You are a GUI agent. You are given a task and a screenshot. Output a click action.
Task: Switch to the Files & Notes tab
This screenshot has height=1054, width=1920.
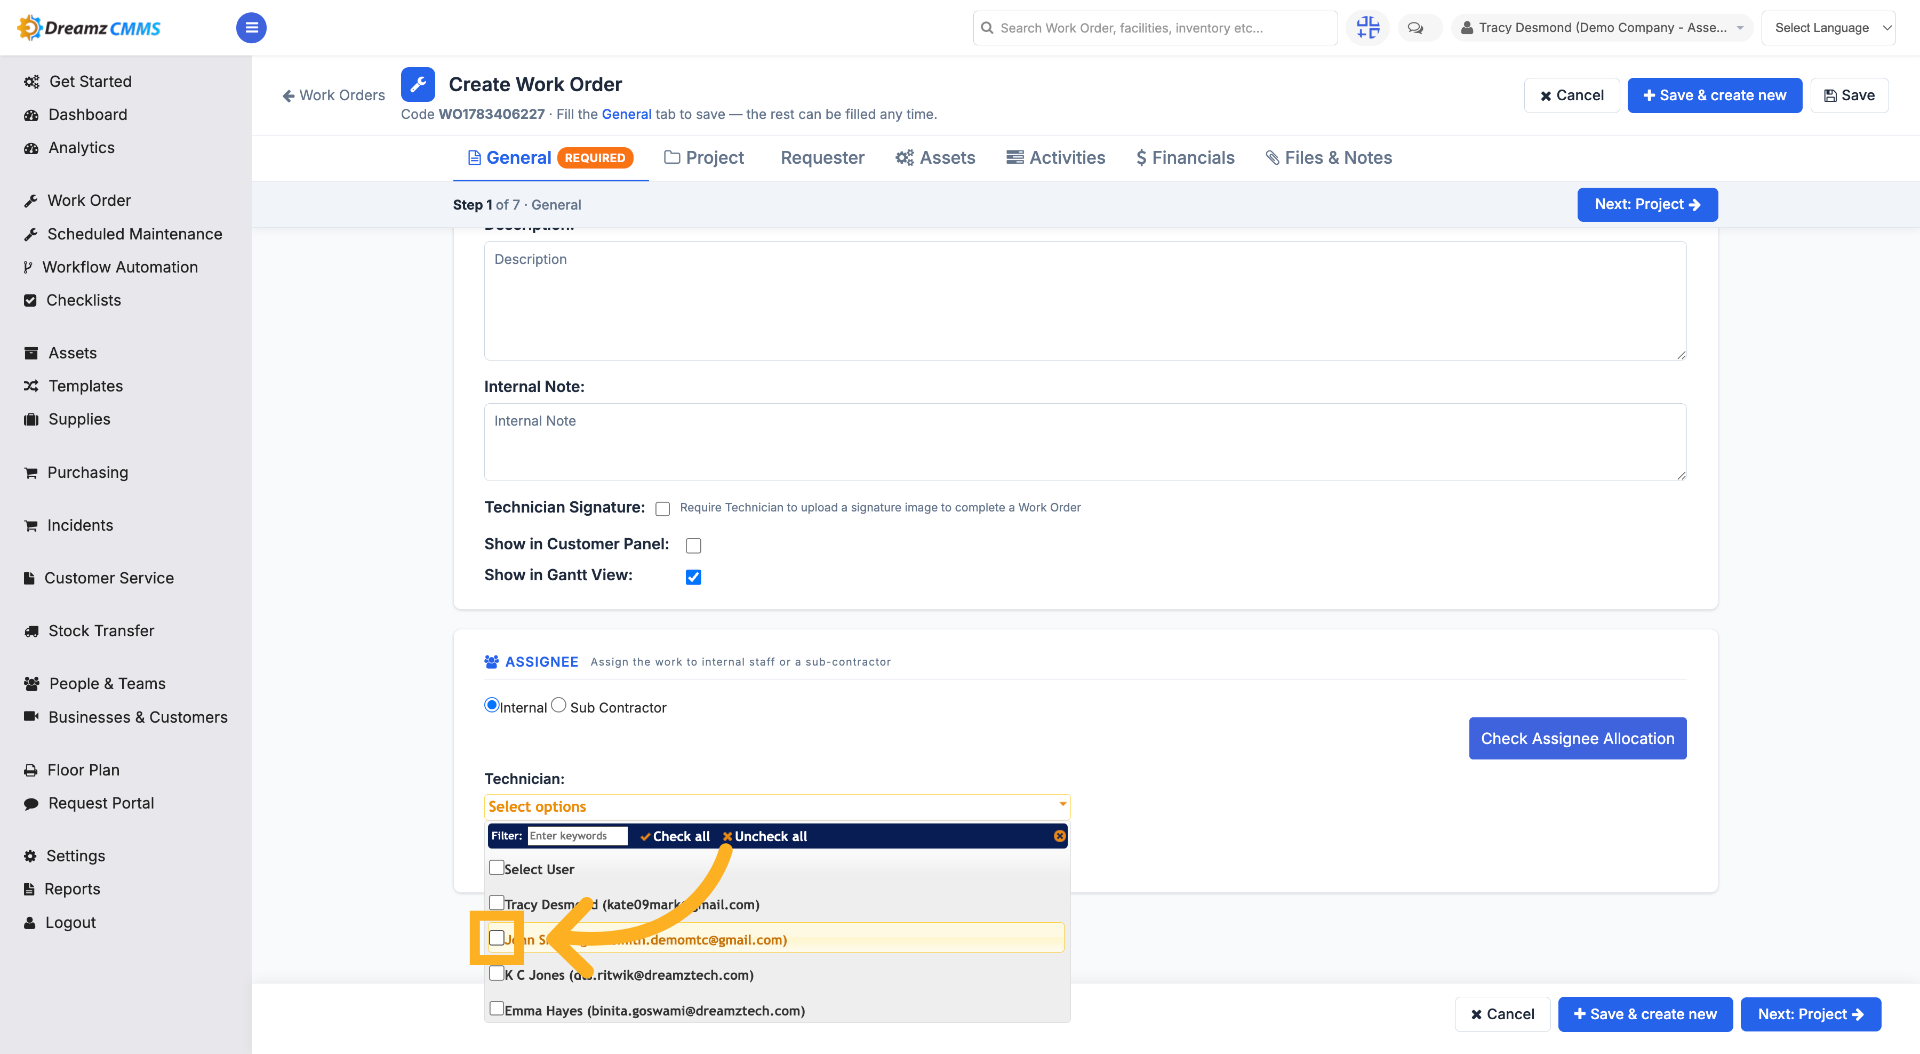(1329, 158)
